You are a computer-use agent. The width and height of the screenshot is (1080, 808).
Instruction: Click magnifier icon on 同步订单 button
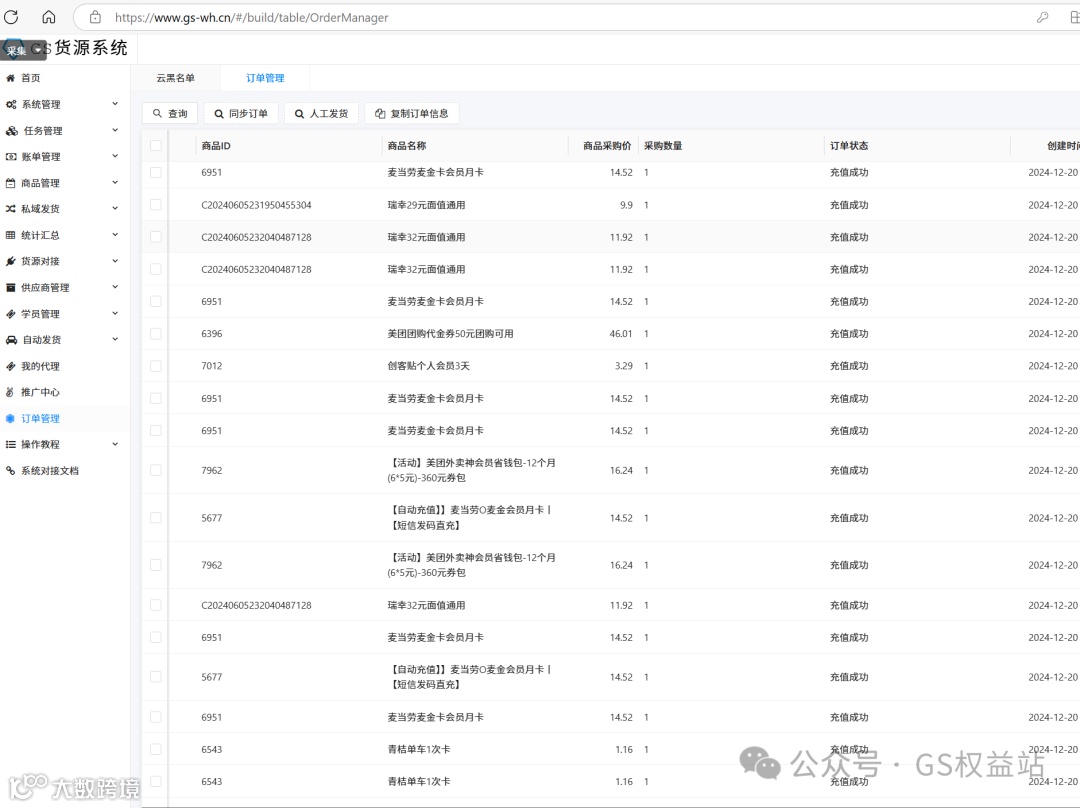219,114
